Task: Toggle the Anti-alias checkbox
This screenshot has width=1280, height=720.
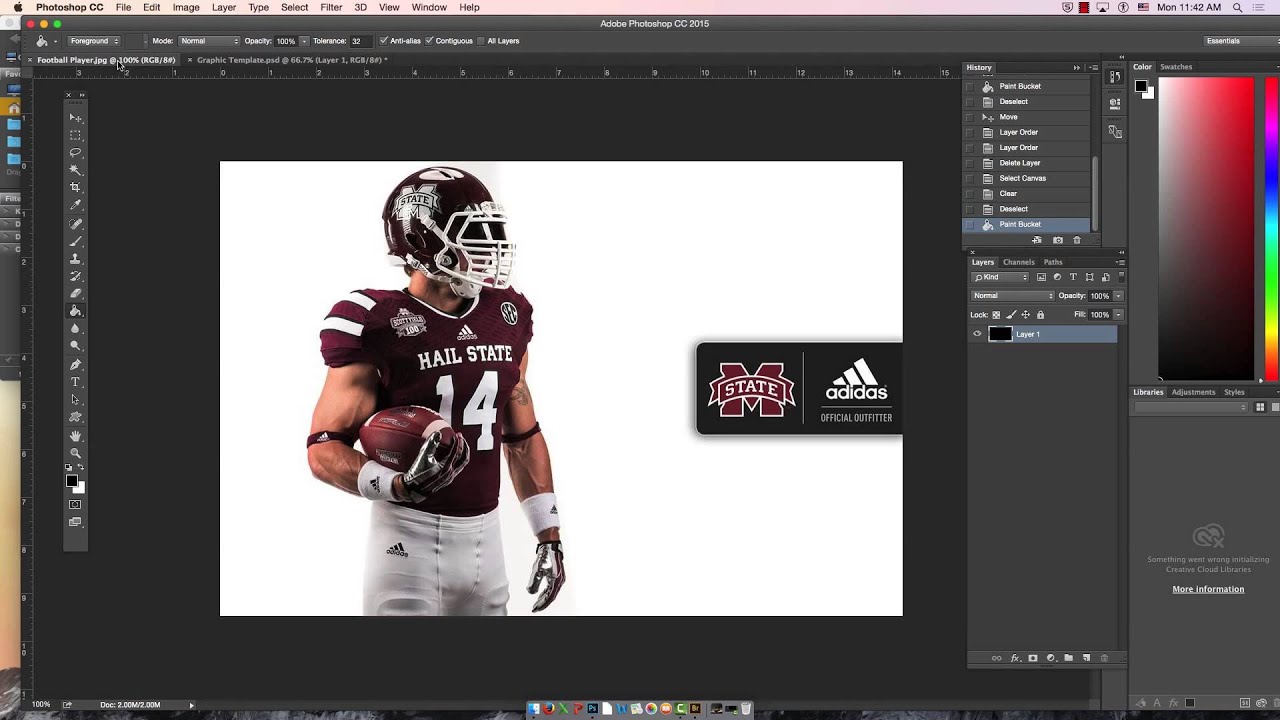Action: [x=384, y=41]
